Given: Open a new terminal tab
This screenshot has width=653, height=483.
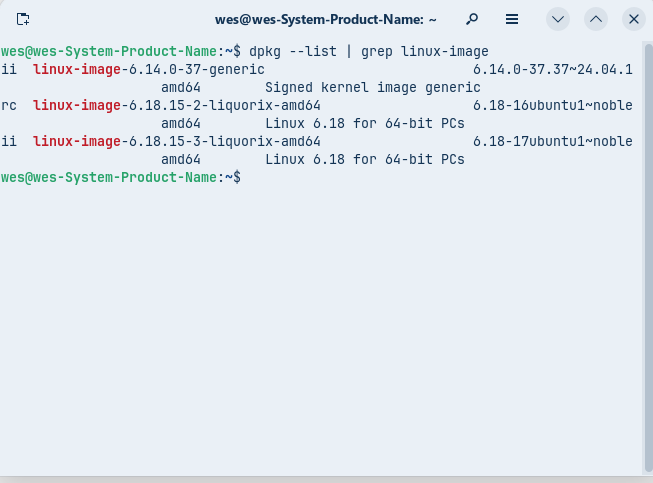Looking at the screenshot, I should [x=23, y=19].
